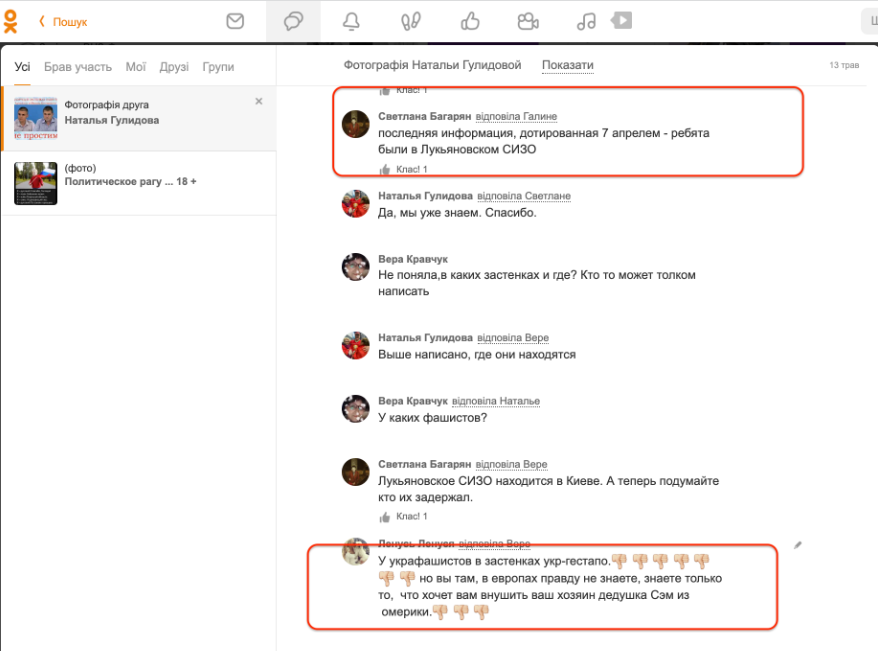The height and width of the screenshot is (651, 878).
Task: Switch to the Друзі tab
Action: coord(174,67)
